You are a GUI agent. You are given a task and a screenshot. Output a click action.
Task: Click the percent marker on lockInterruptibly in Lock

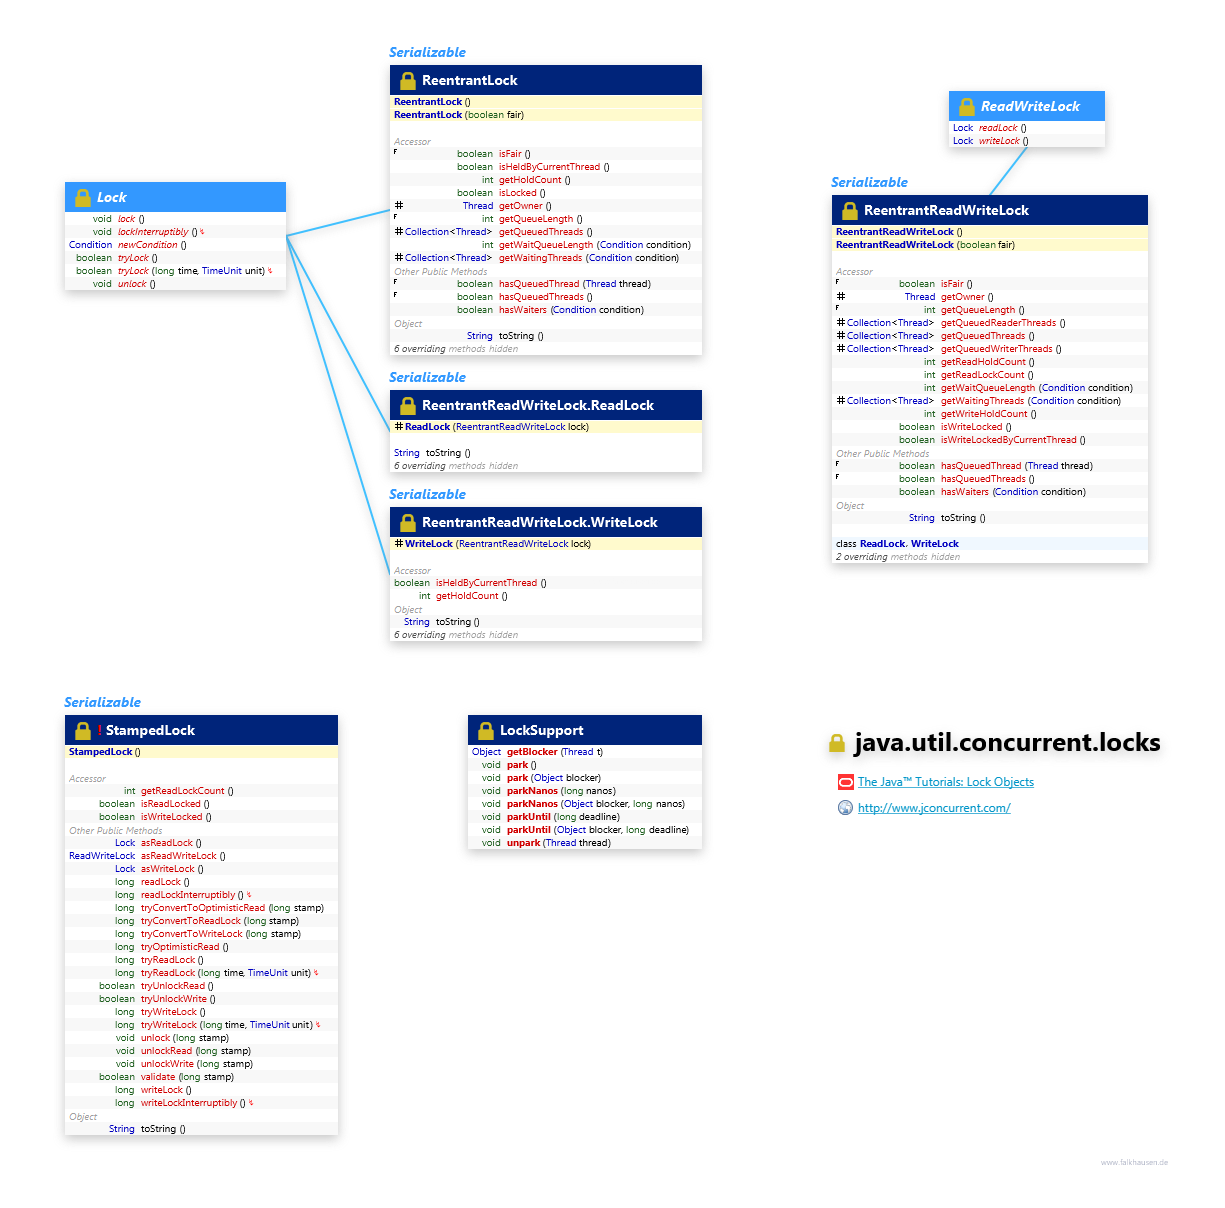(203, 231)
